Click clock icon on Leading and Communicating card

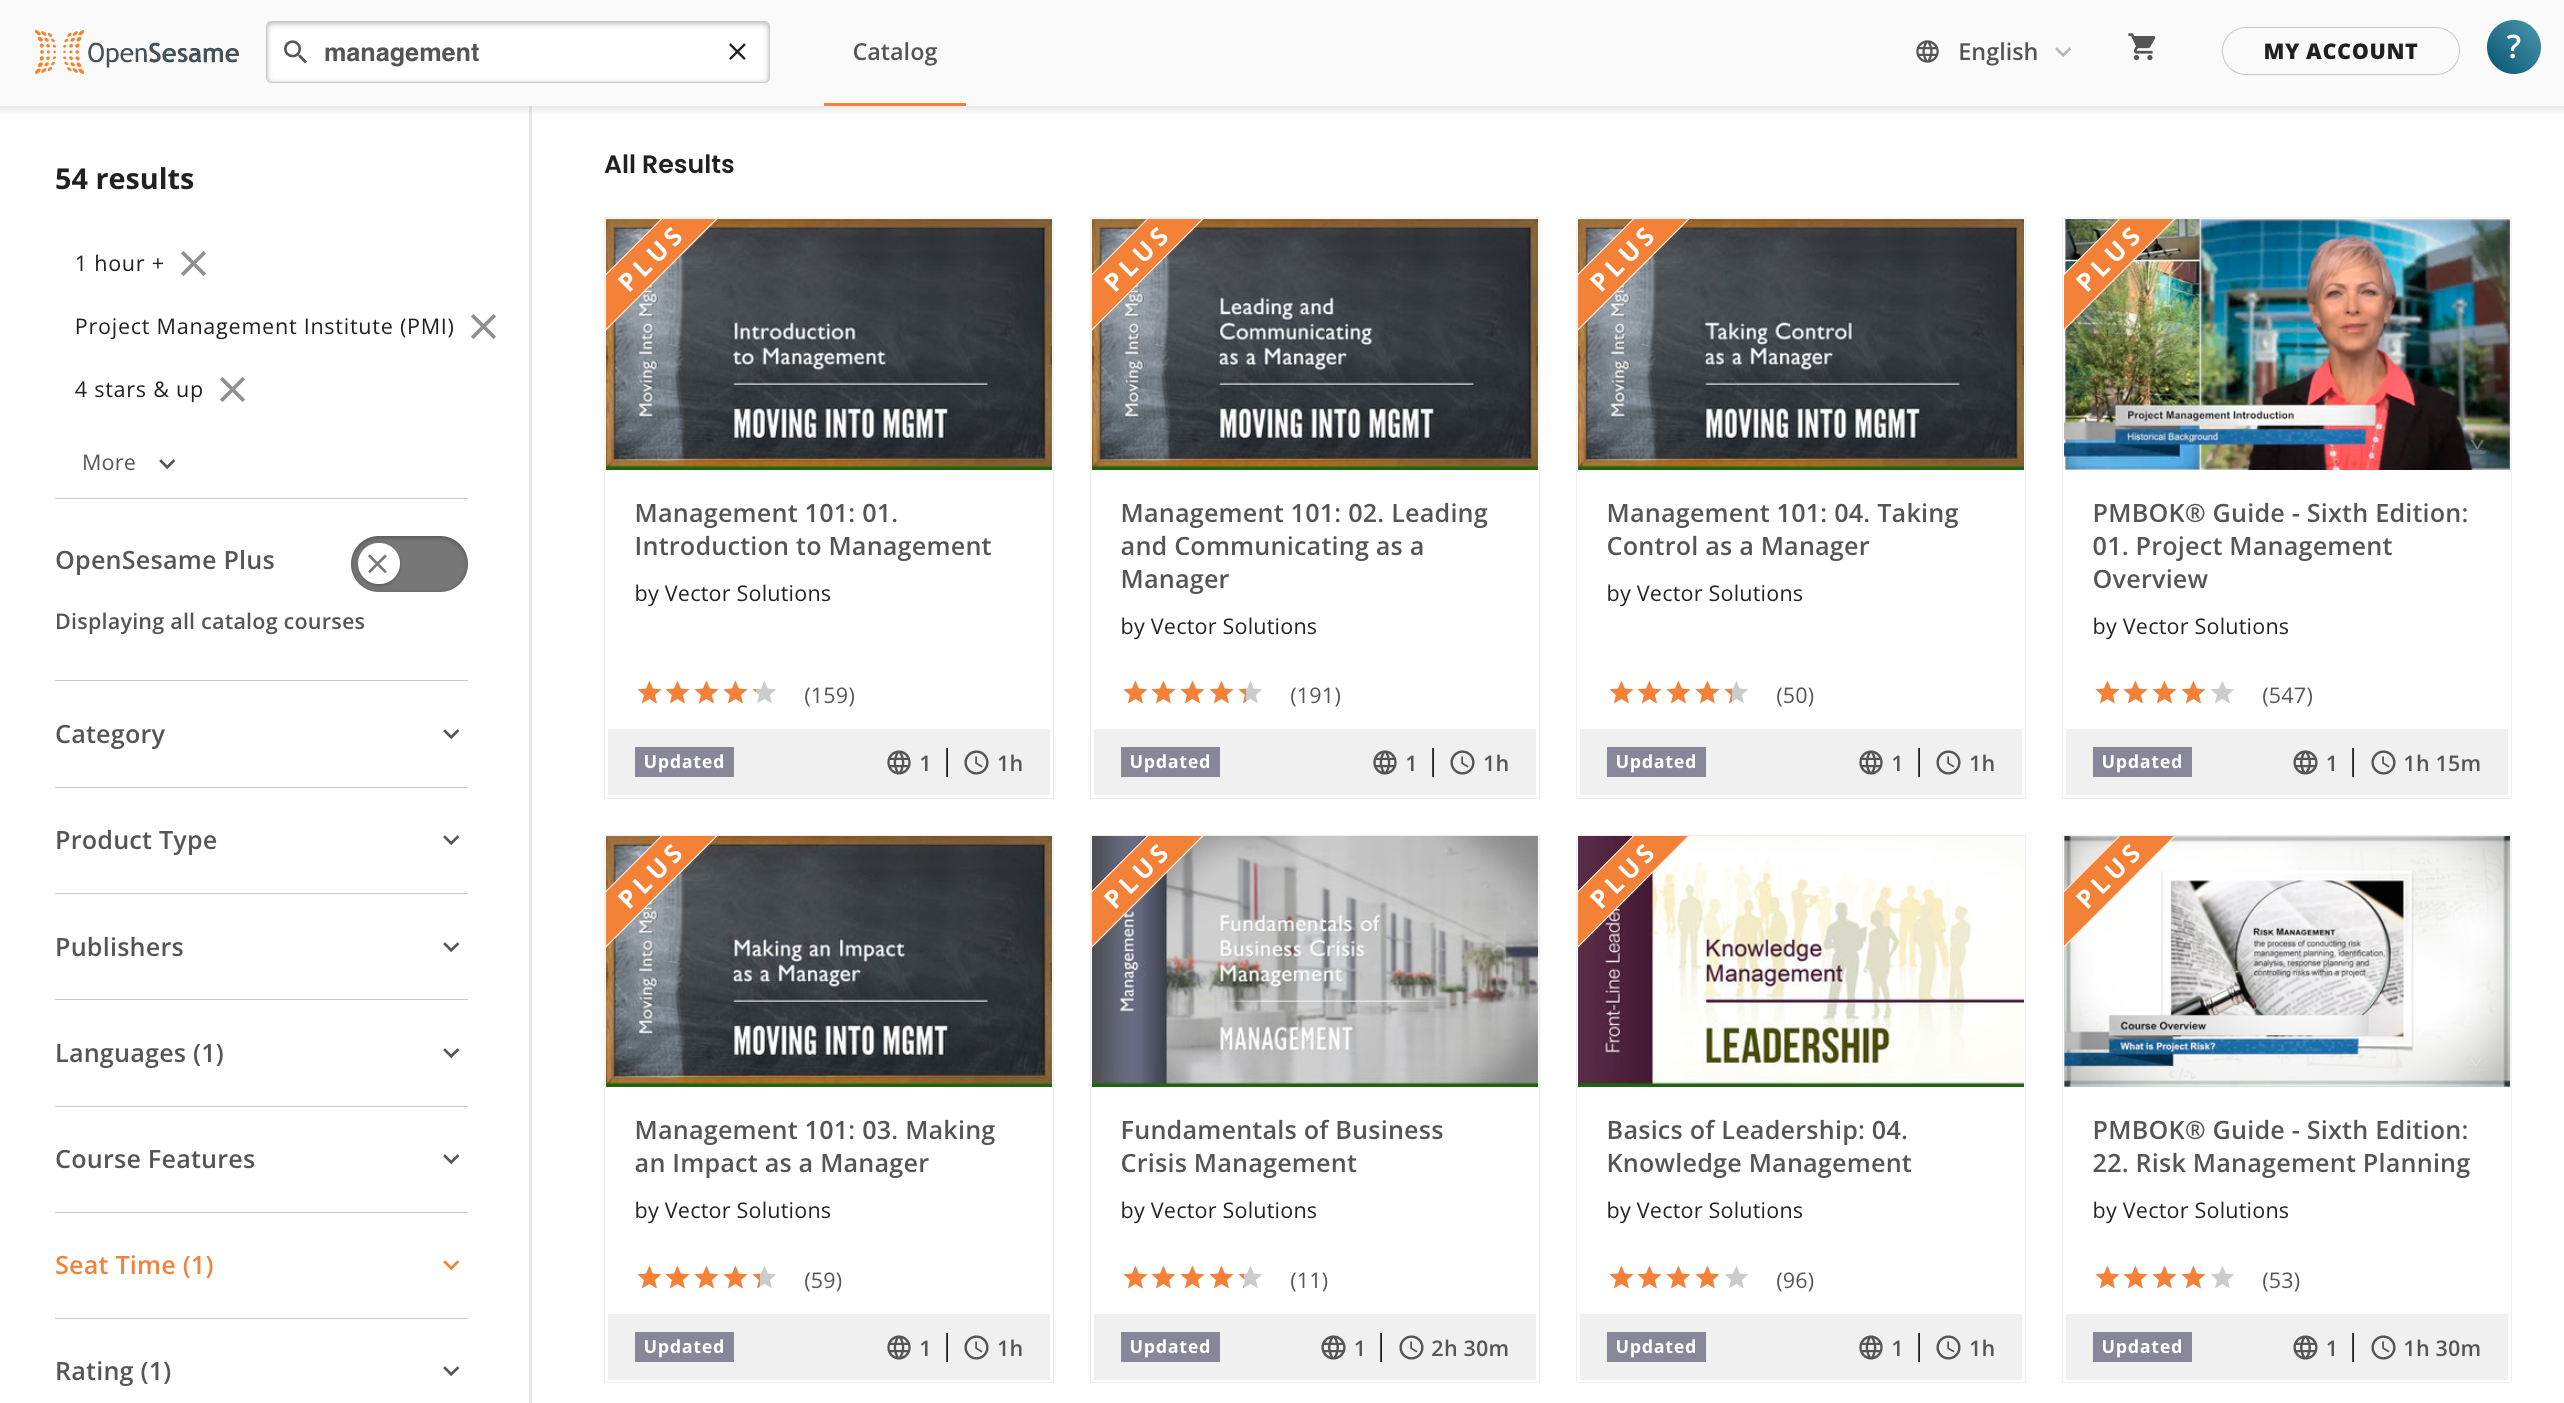pyautogui.click(x=1462, y=763)
